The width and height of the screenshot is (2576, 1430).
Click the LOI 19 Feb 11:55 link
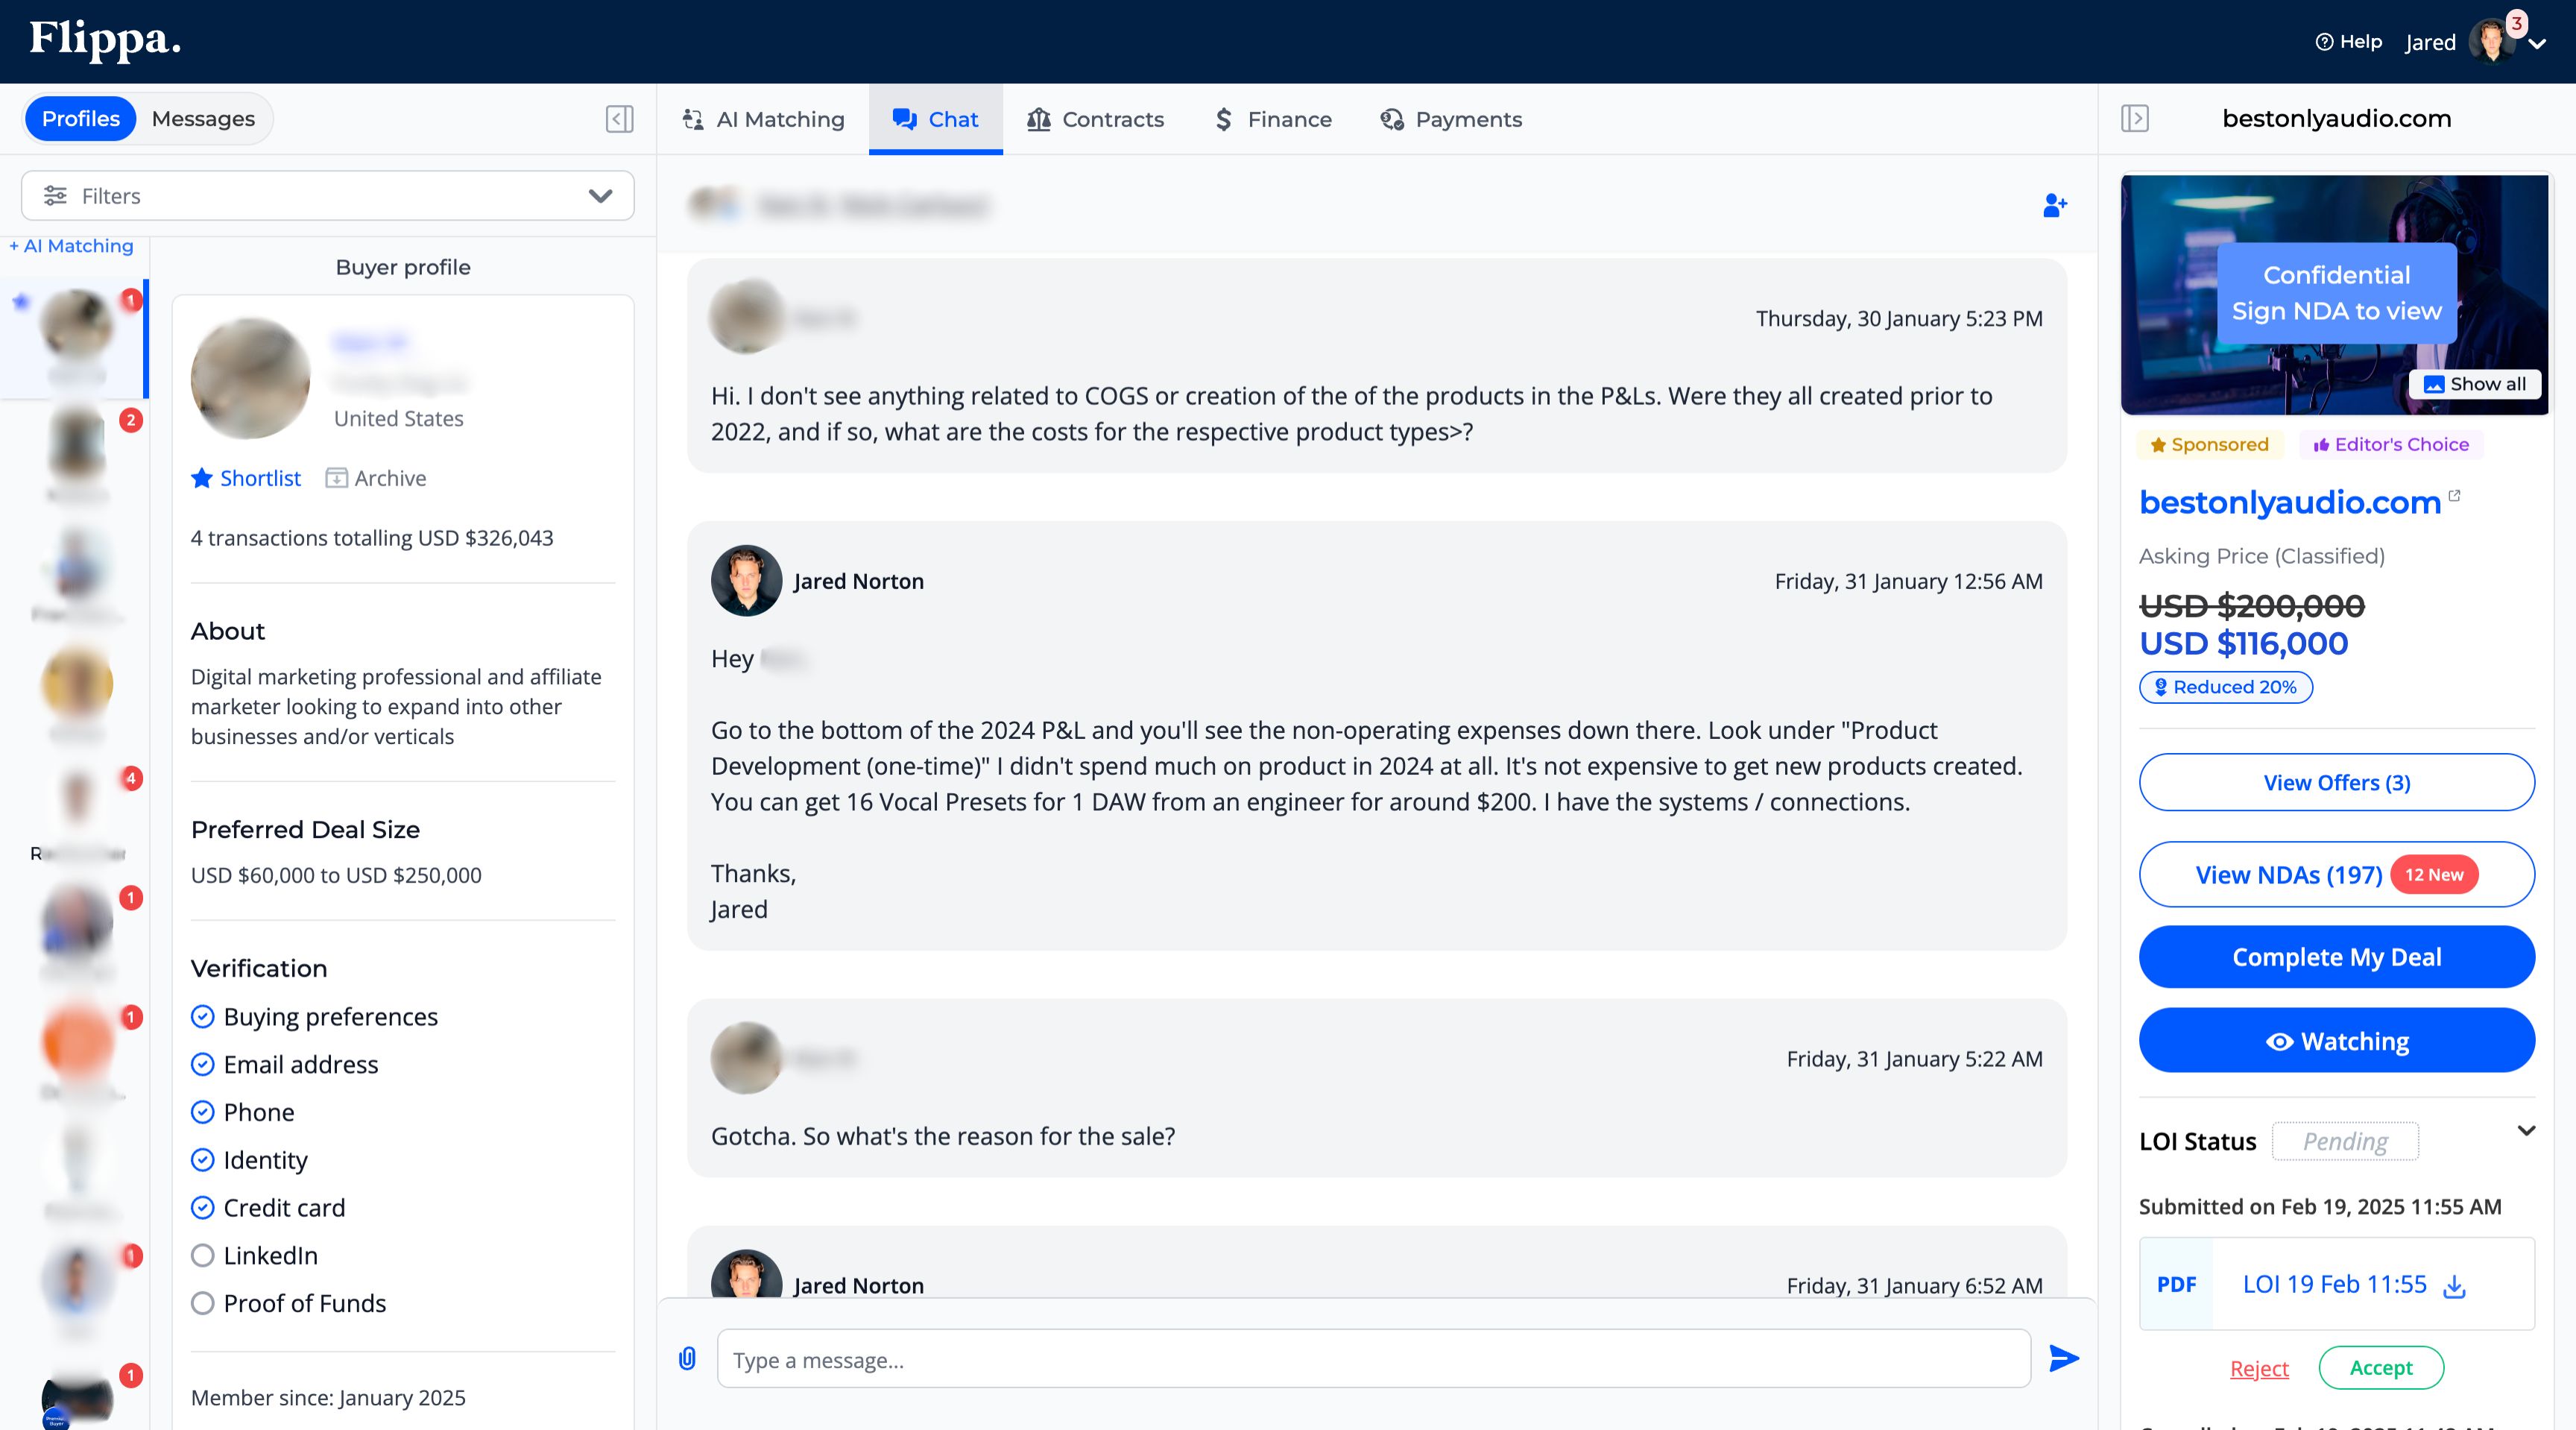click(2334, 1284)
